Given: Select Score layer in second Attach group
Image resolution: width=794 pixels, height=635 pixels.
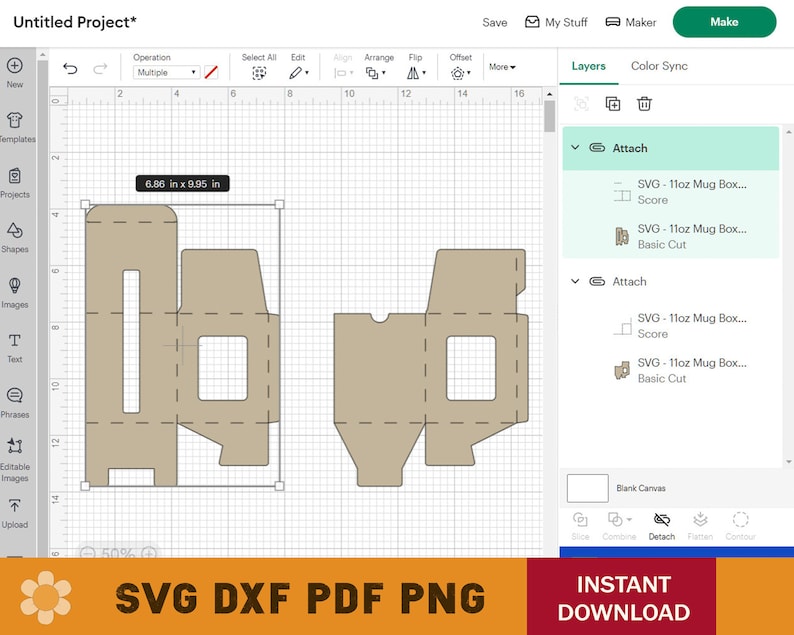Looking at the screenshot, I should point(670,326).
